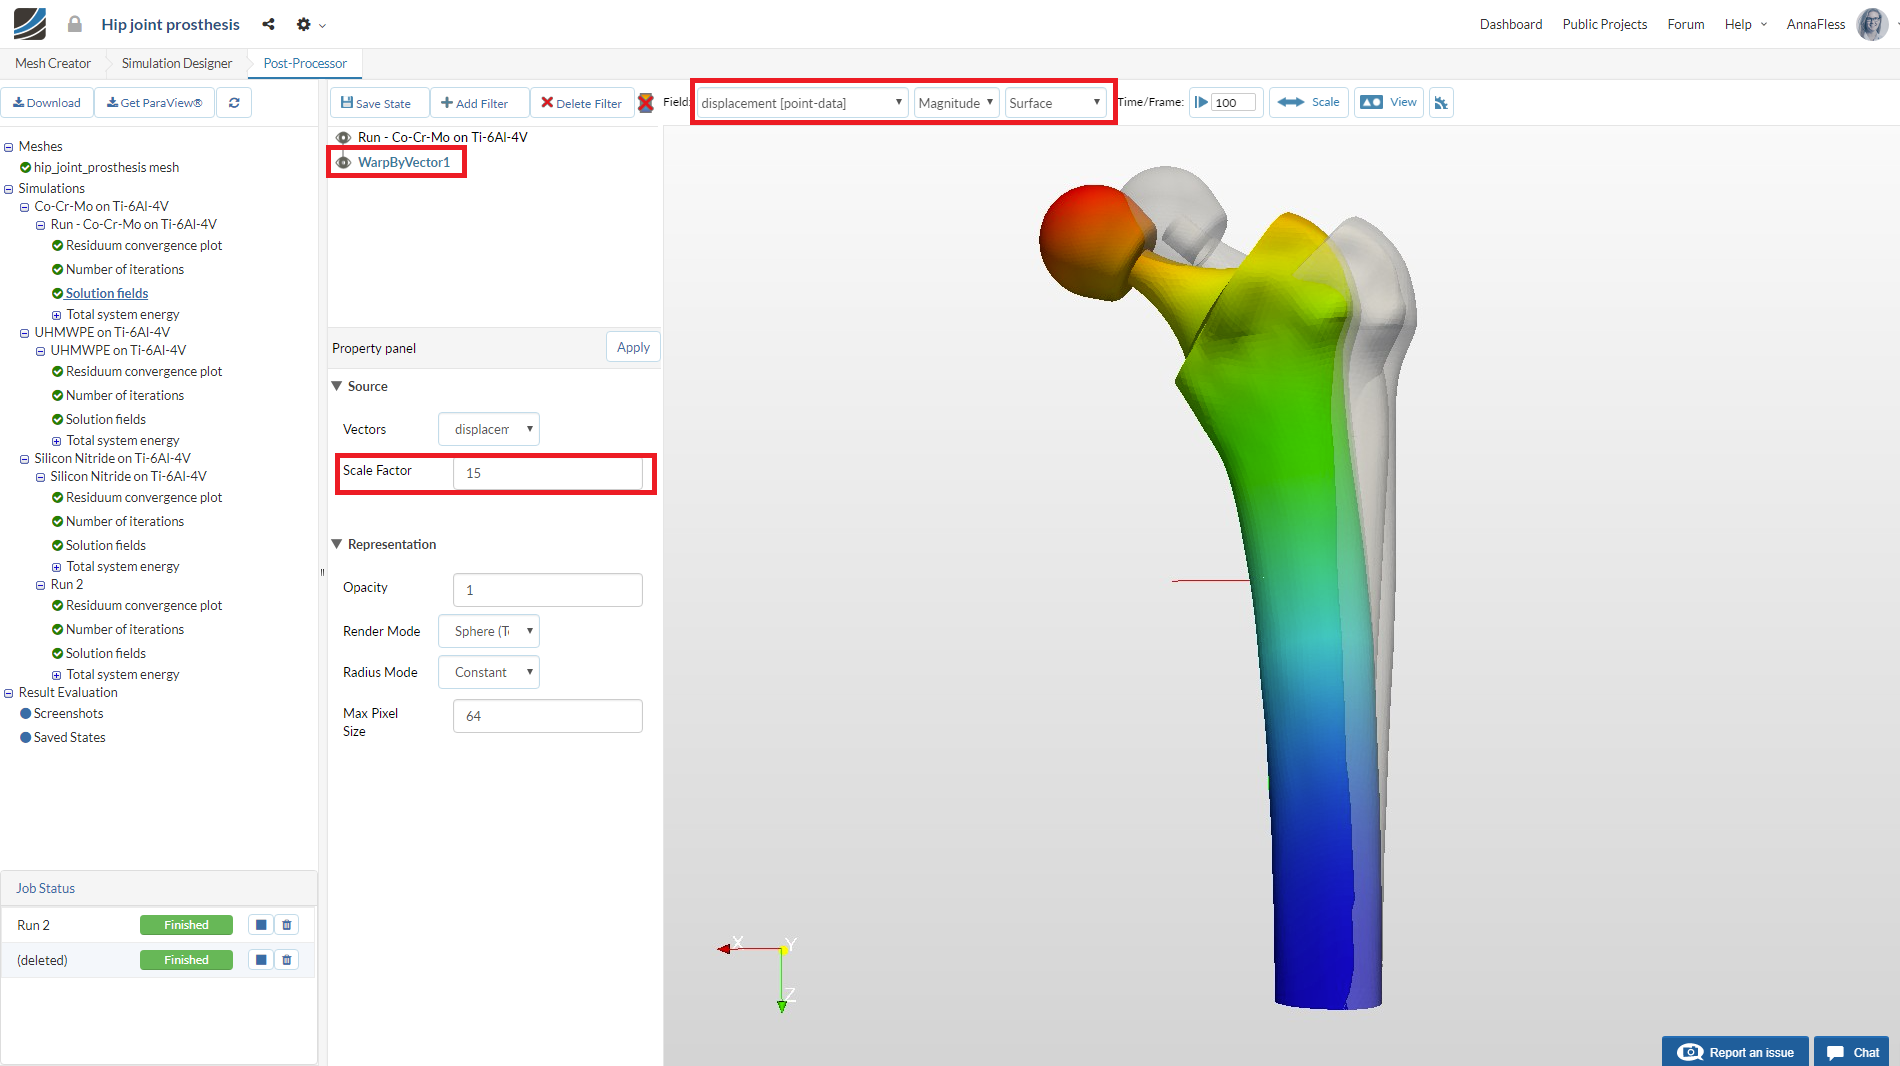Open the Forum link
Screen dimensions: 1900x1066
1686,24
